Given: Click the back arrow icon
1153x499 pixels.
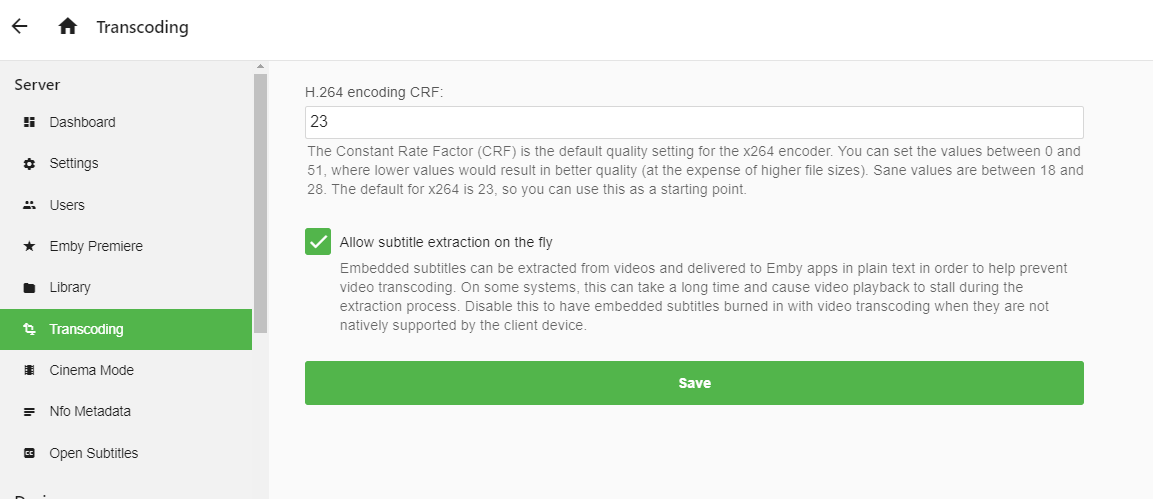Looking at the screenshot, I should click(20, 27).
